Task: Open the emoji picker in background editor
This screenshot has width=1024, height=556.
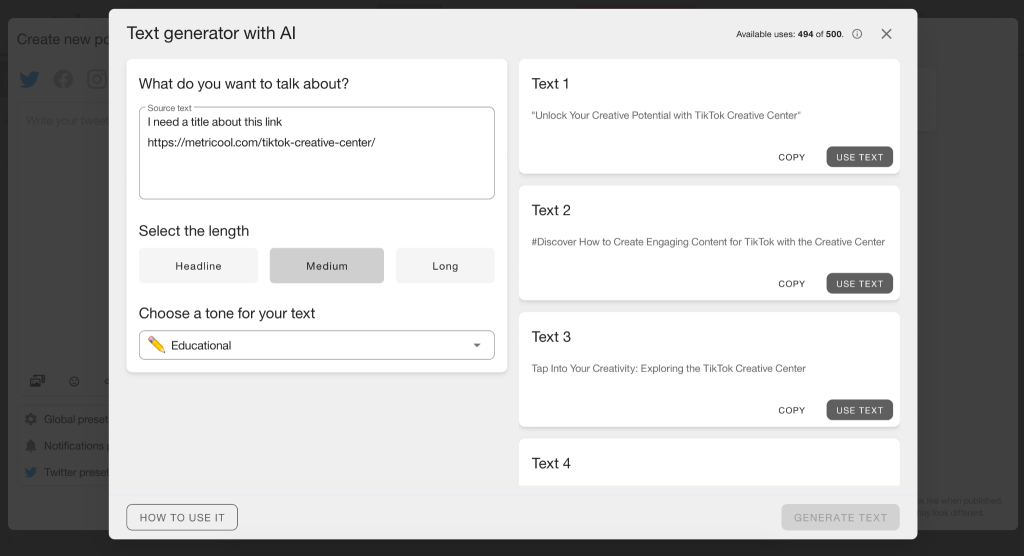Action: [74, 382]
